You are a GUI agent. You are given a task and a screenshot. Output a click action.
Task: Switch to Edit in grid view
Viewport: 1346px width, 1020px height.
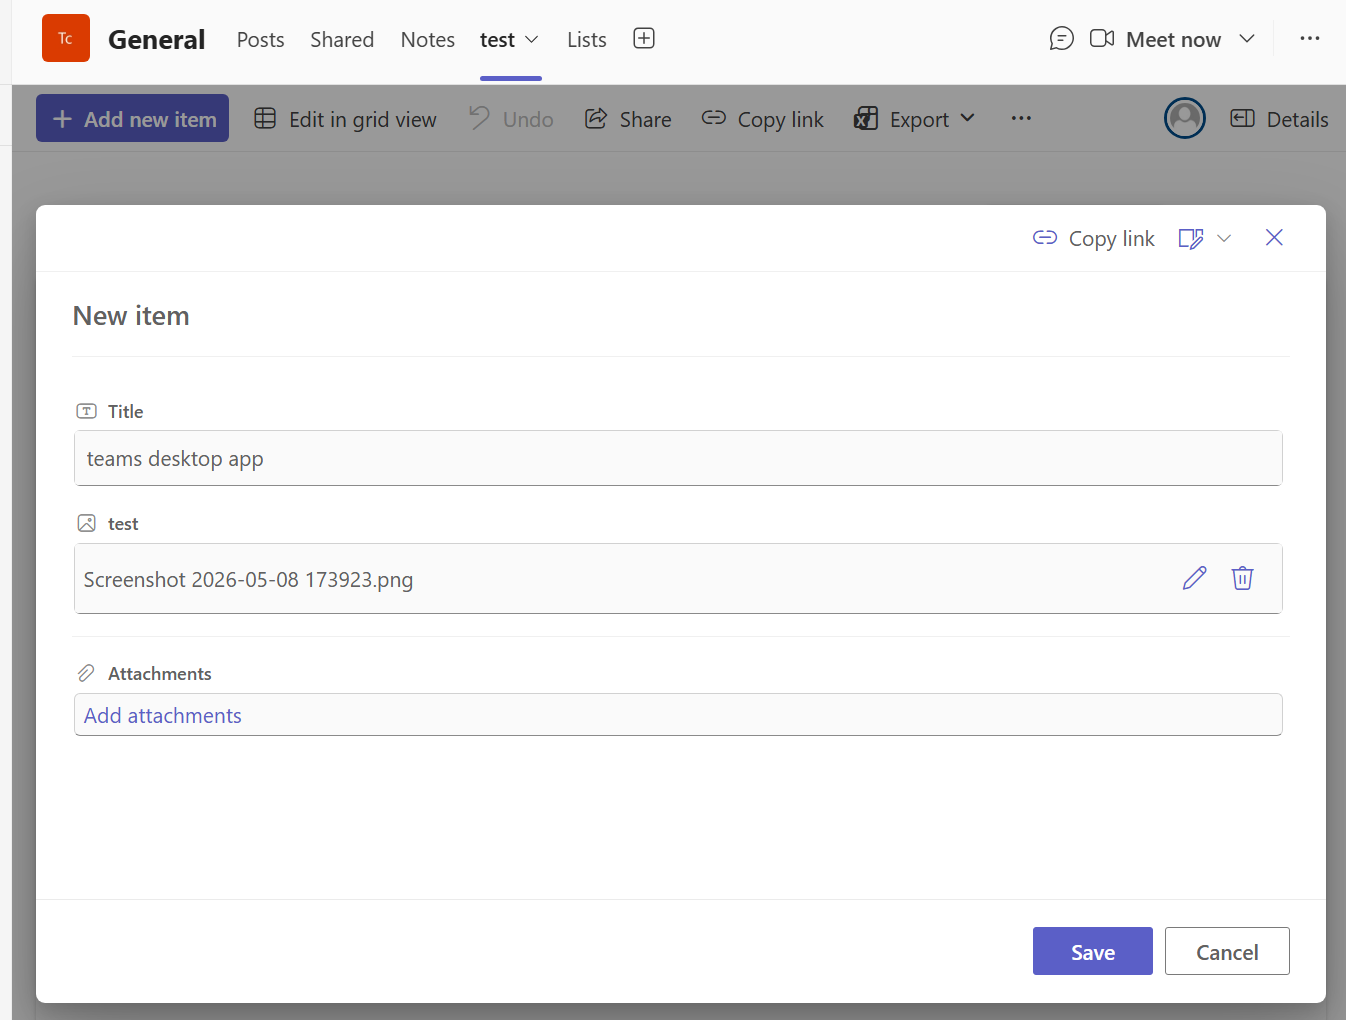click(345, 119)
